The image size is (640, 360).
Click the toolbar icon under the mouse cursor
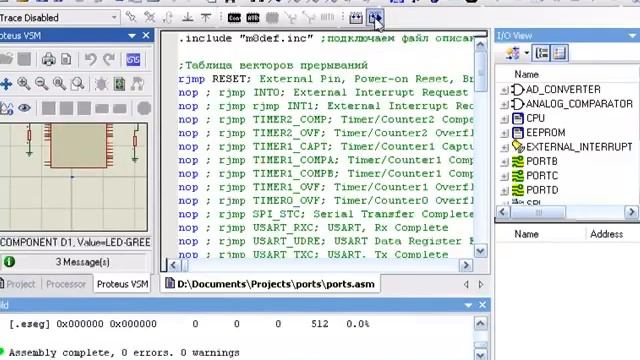coord(375,18)
